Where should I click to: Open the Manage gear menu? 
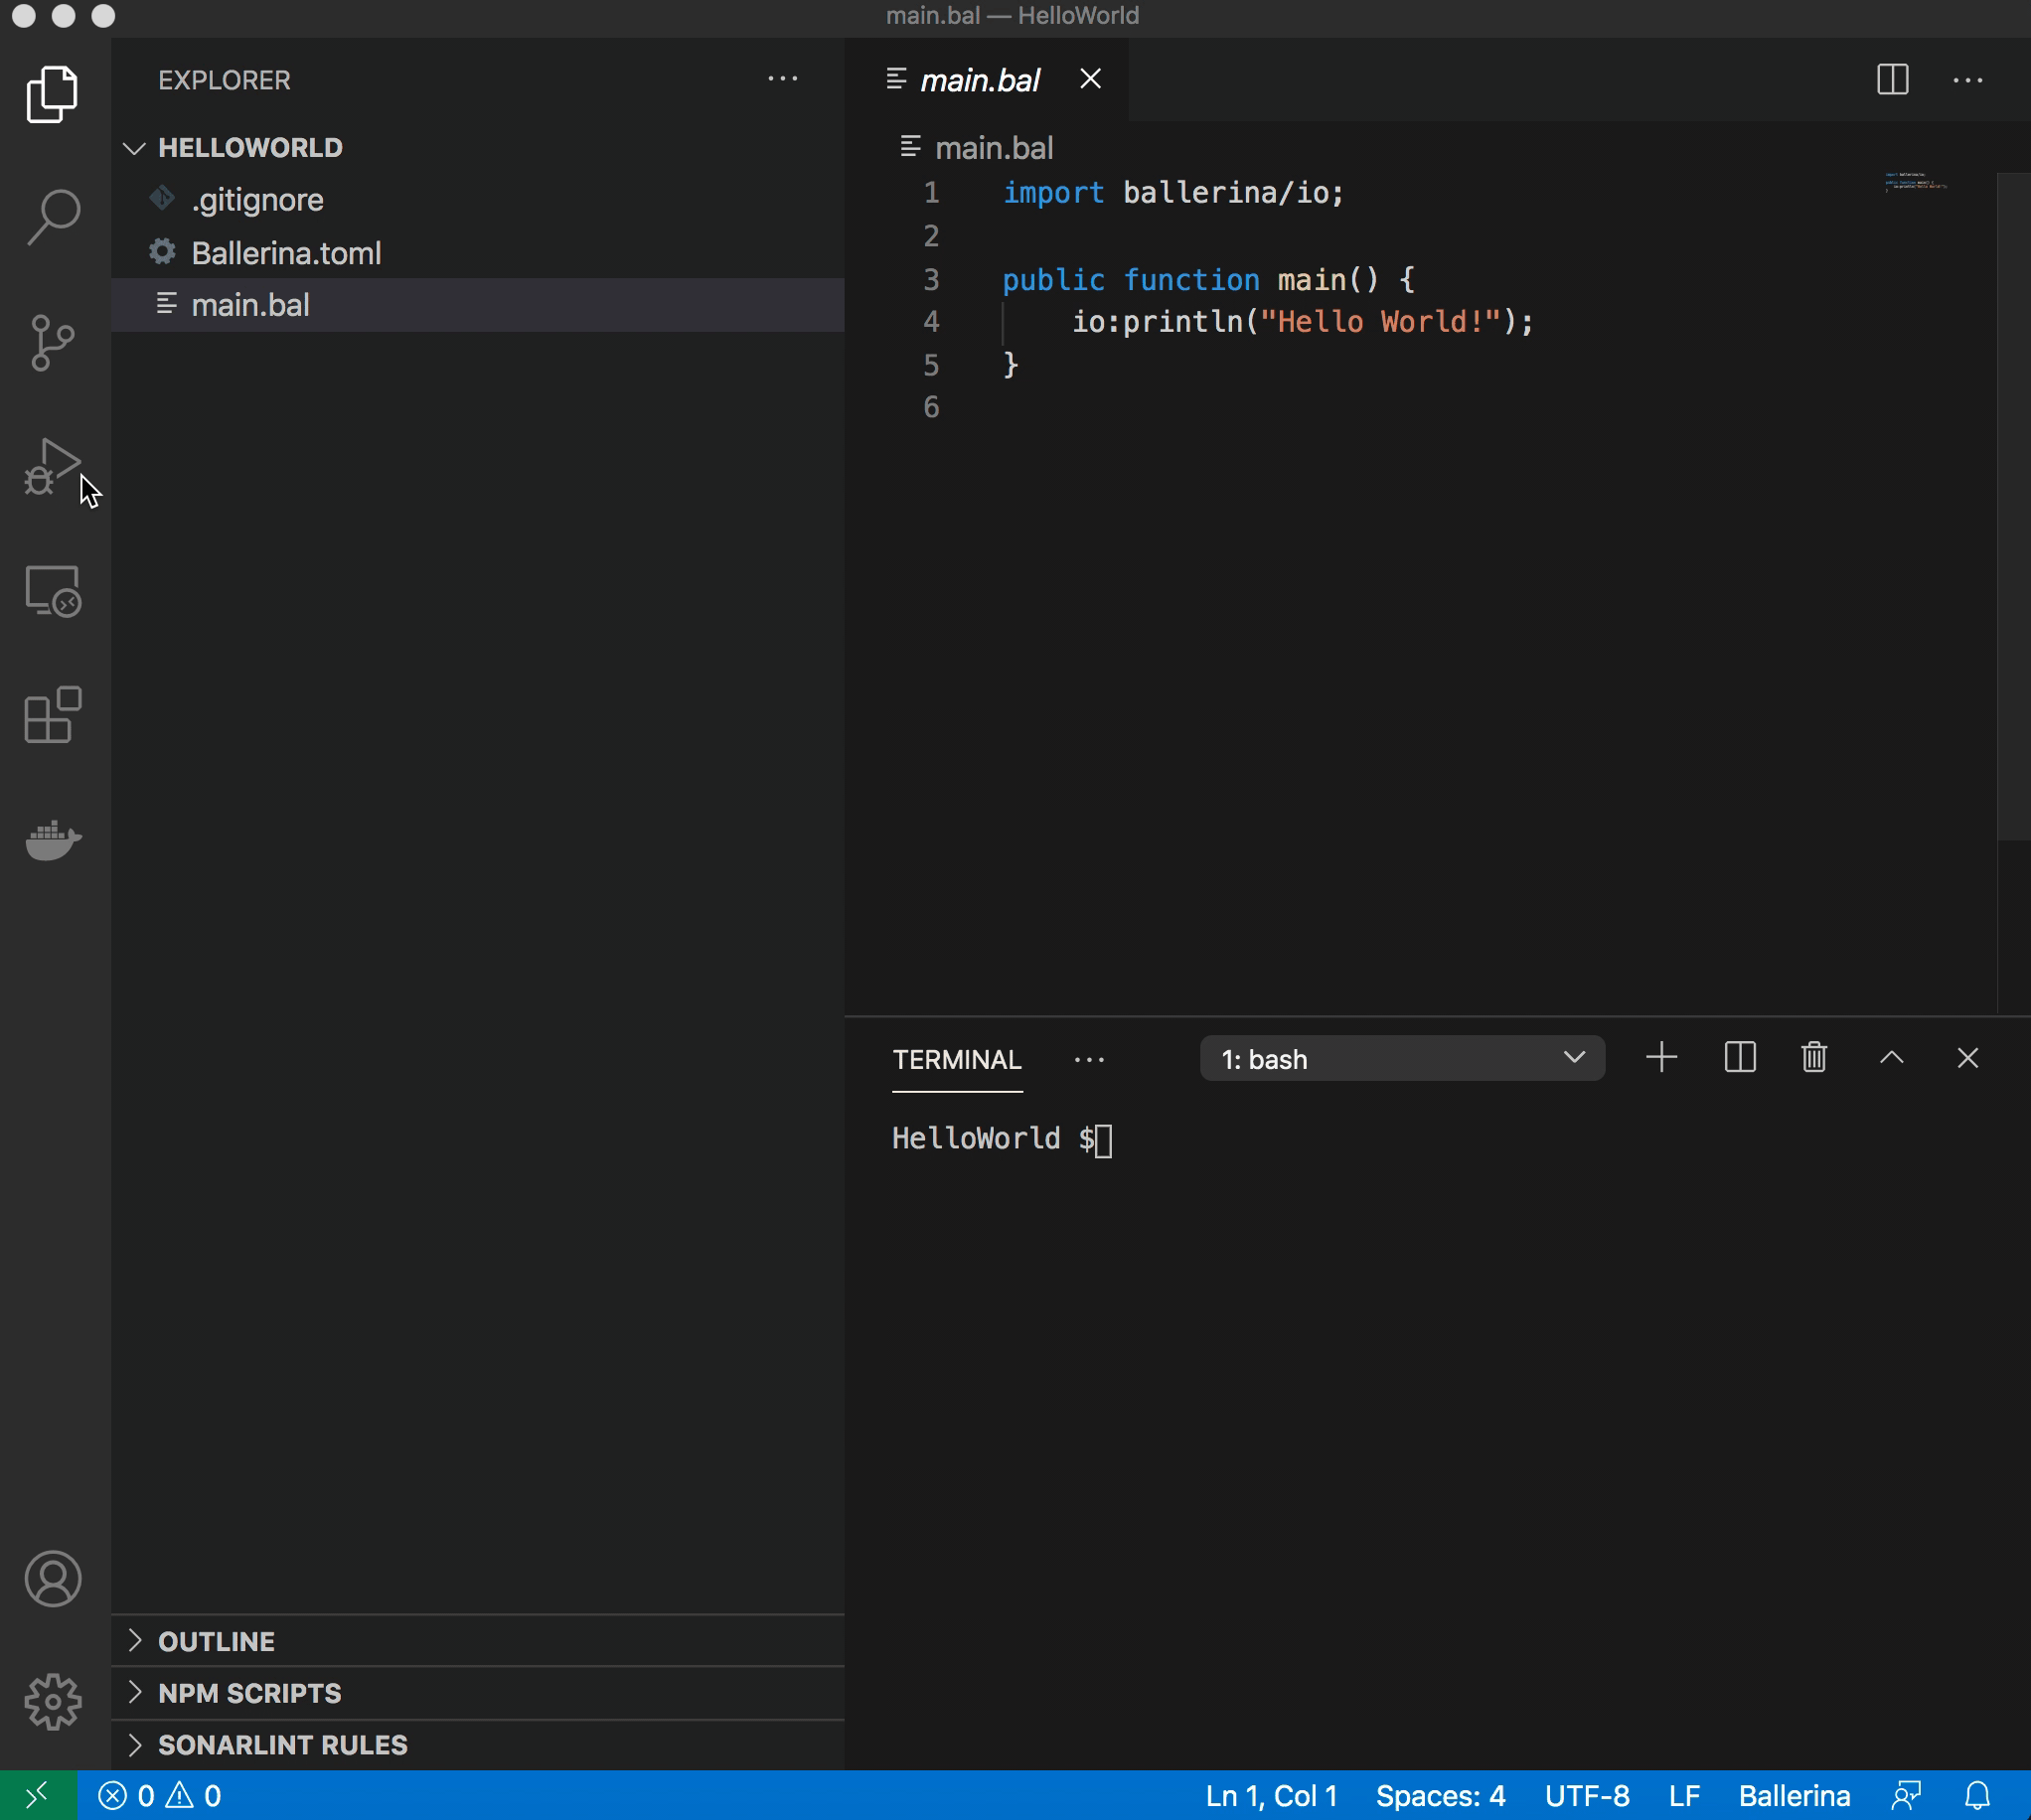[x=53, y=1702]
